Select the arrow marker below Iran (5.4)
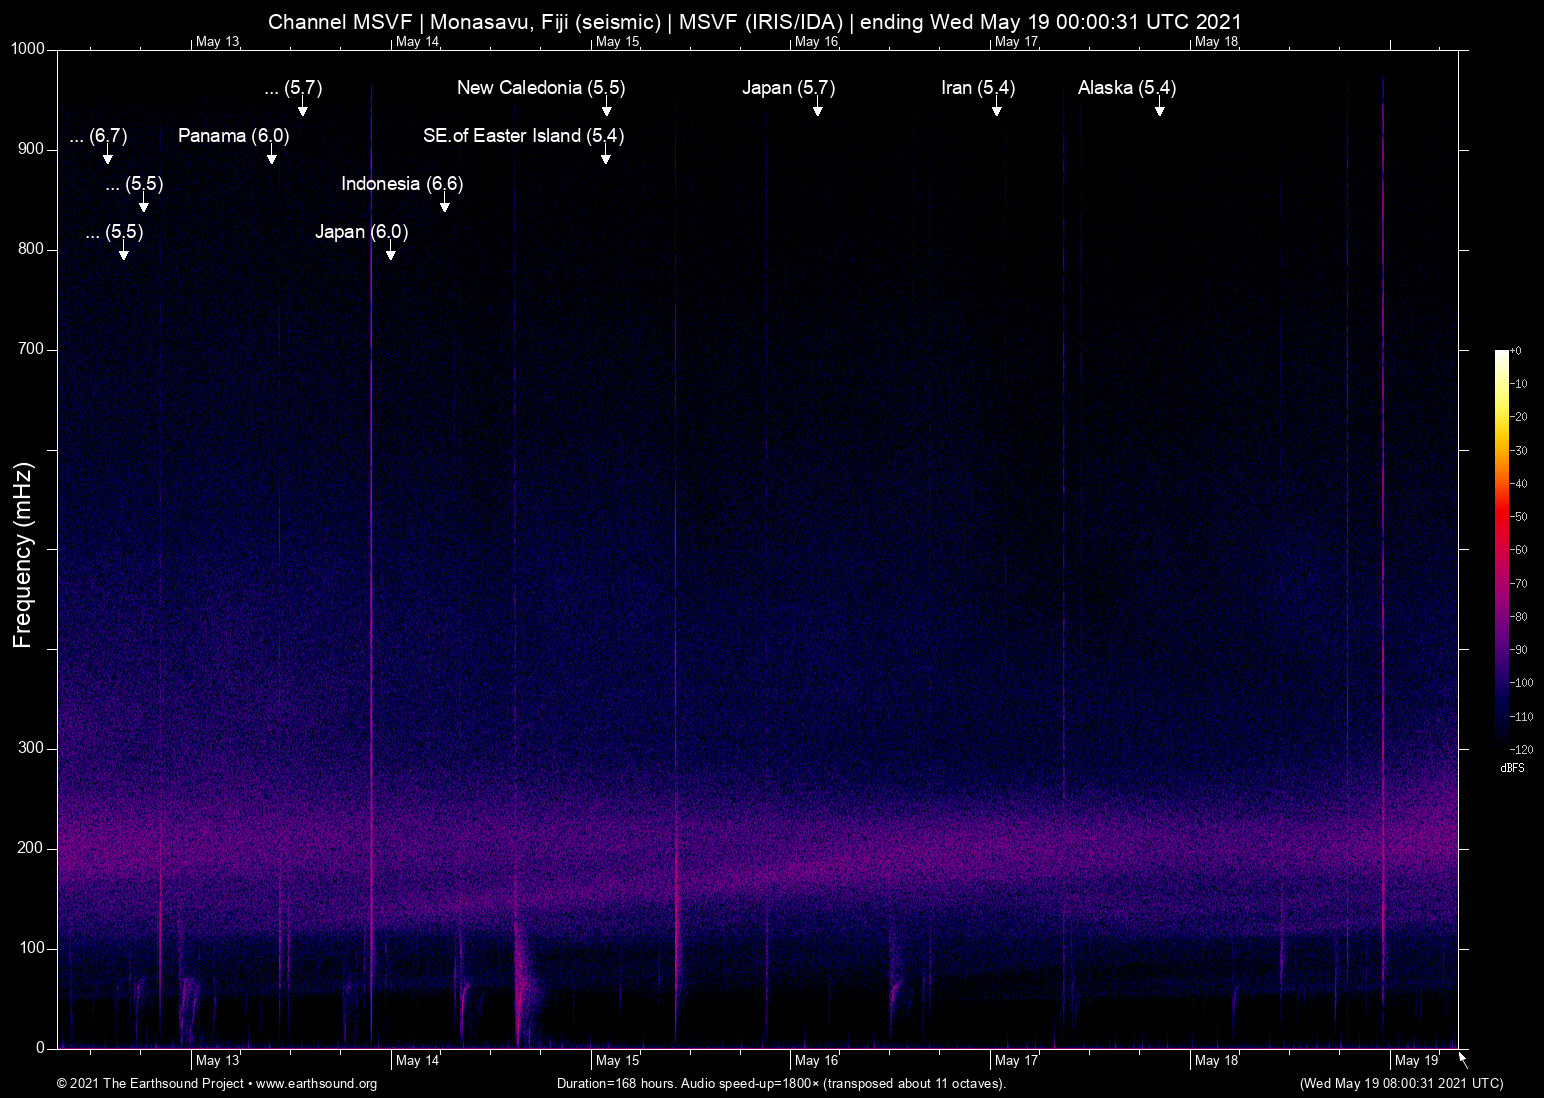 pyautogui.click(x=997, y=108)
